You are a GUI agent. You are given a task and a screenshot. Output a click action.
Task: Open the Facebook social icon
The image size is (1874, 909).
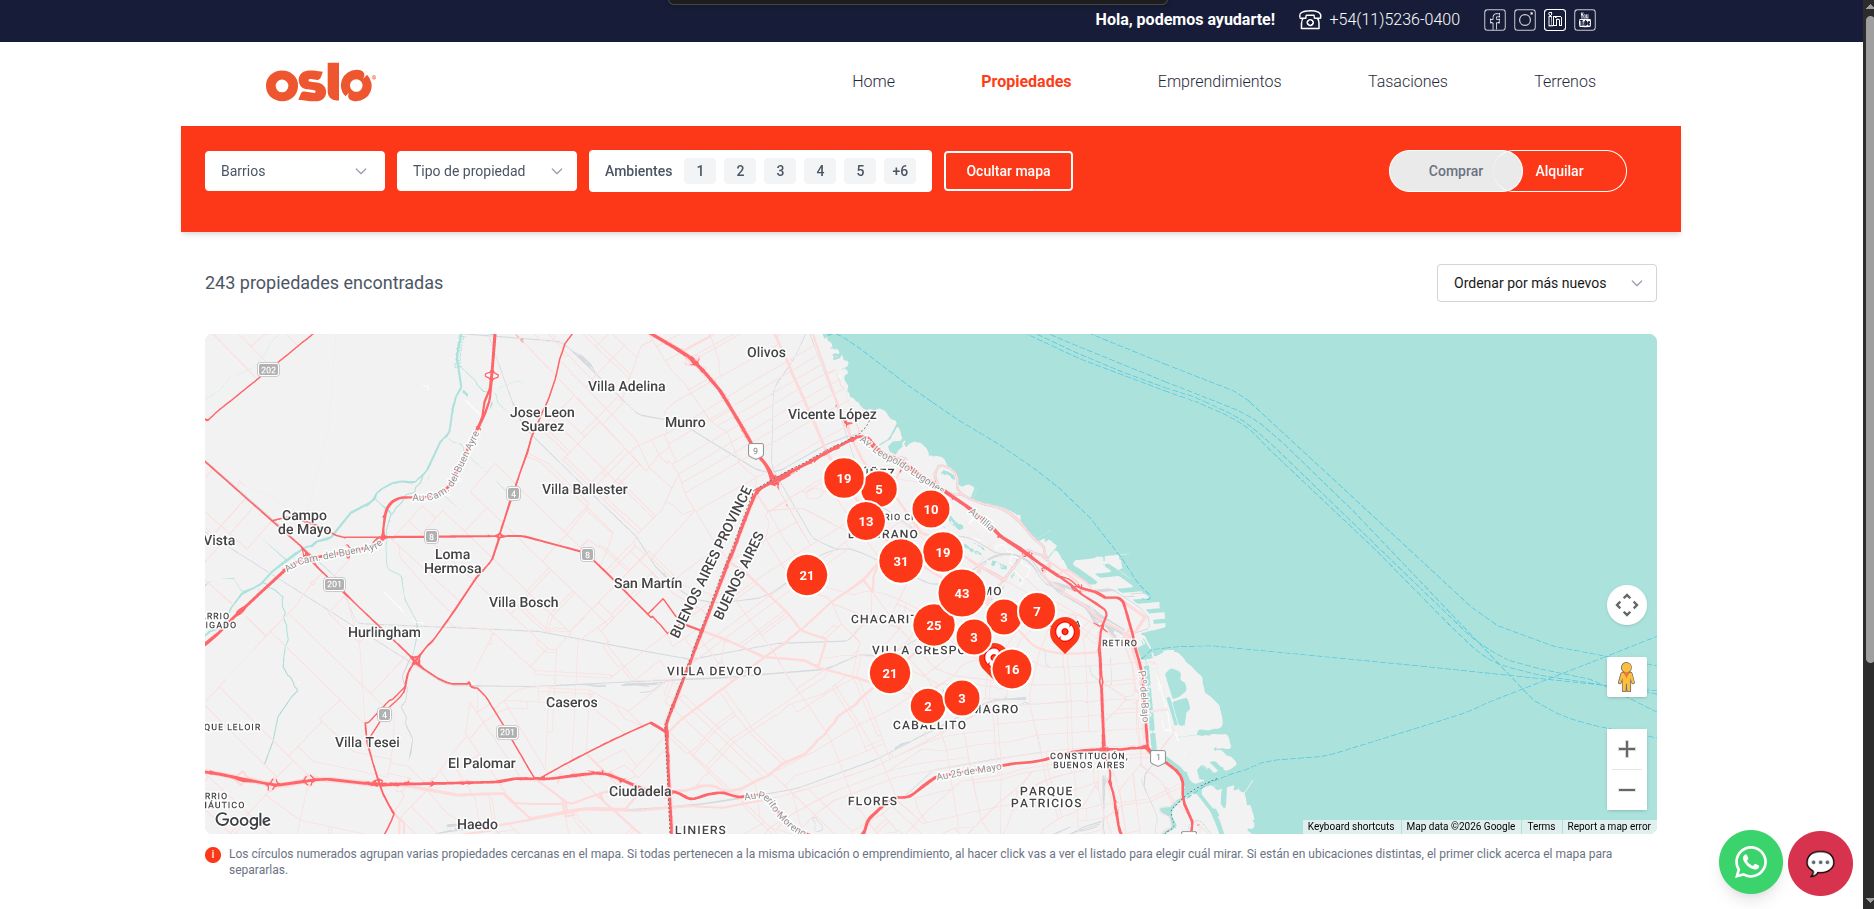tap(1495, 20)
